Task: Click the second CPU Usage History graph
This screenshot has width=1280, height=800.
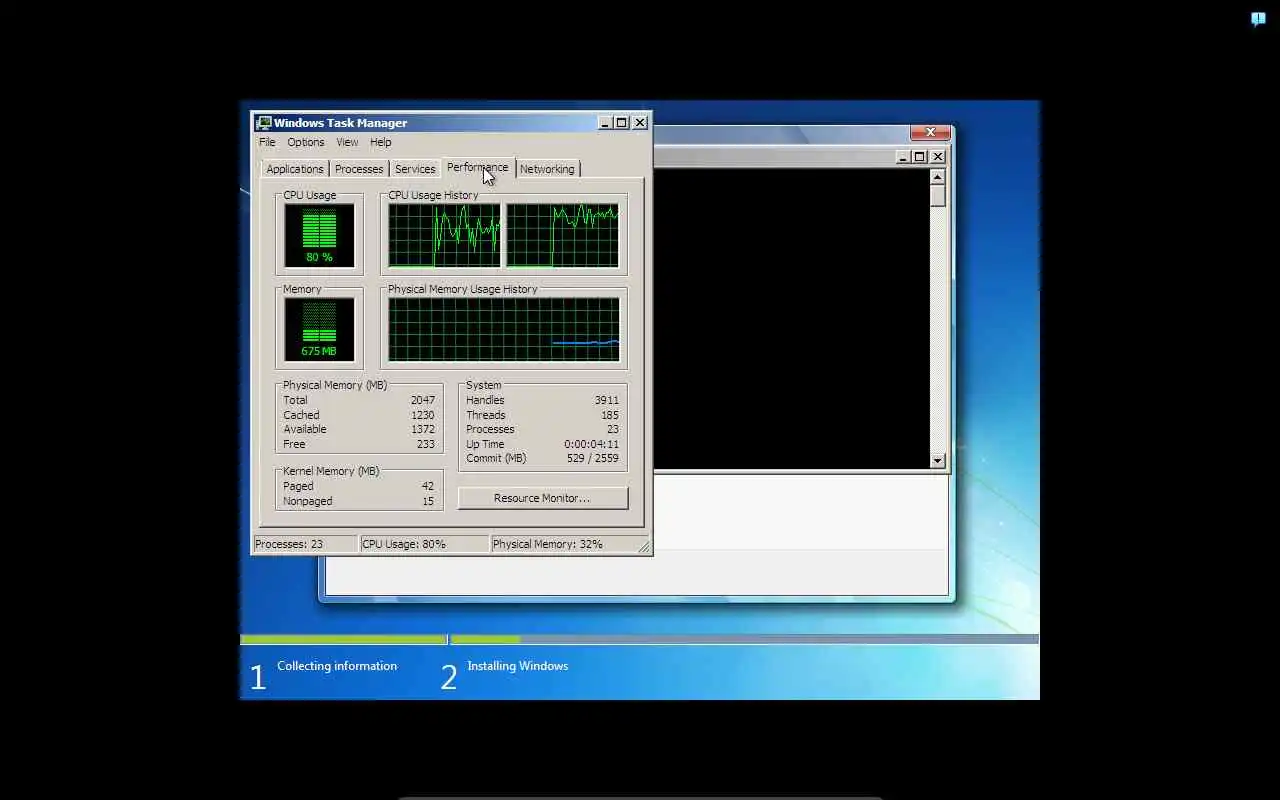Action: point(562,236)
